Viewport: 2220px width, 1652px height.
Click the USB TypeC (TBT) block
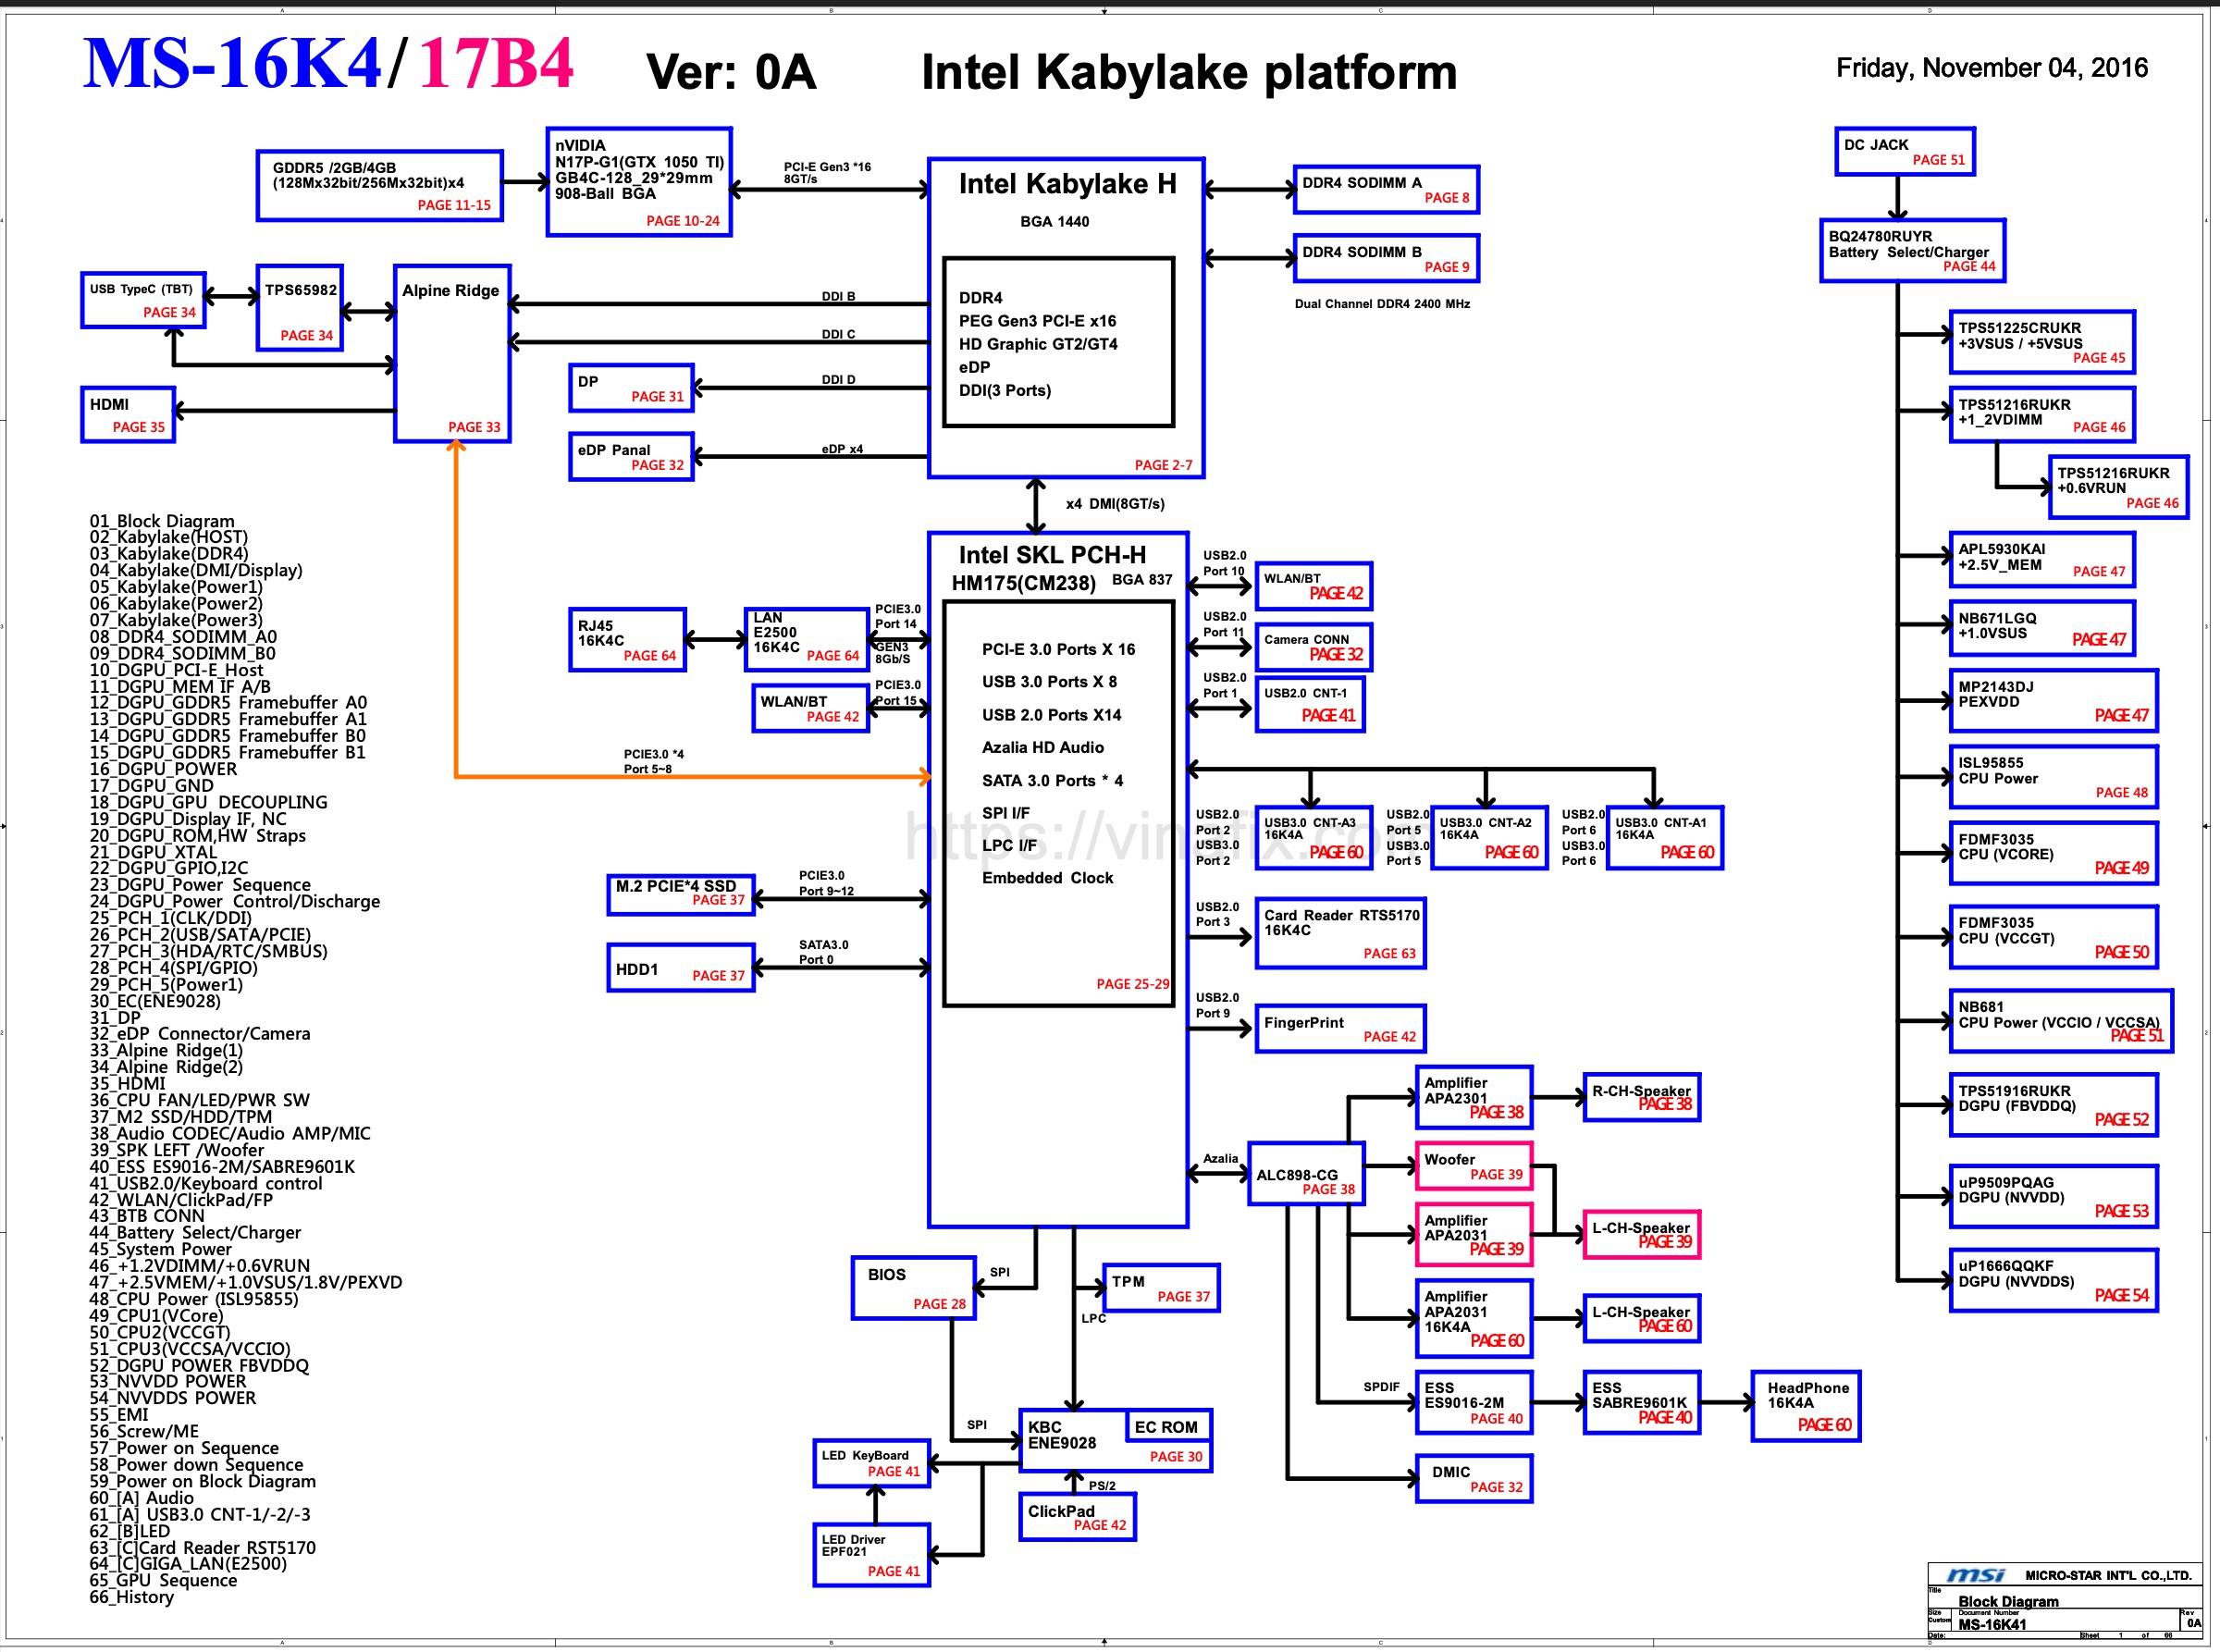[144, 300]
